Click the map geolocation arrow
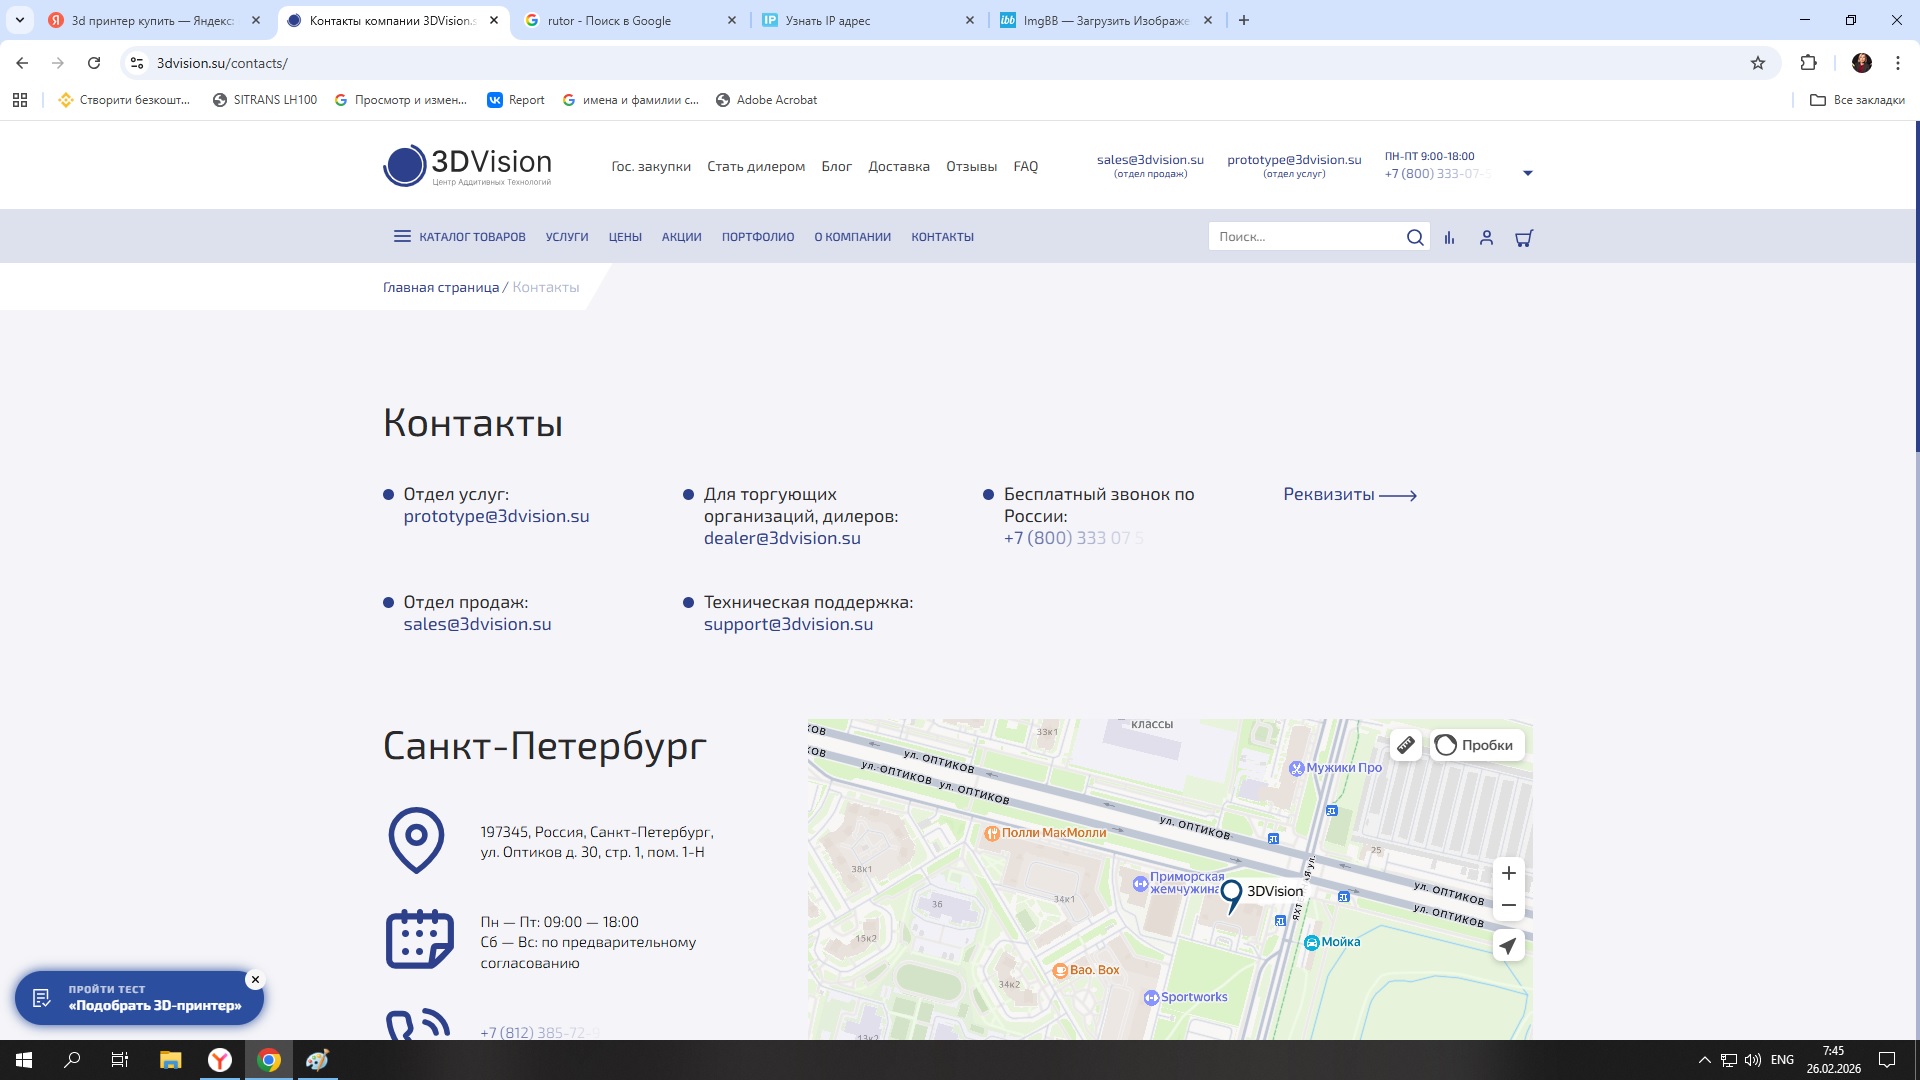 (x=1508, y=945)
